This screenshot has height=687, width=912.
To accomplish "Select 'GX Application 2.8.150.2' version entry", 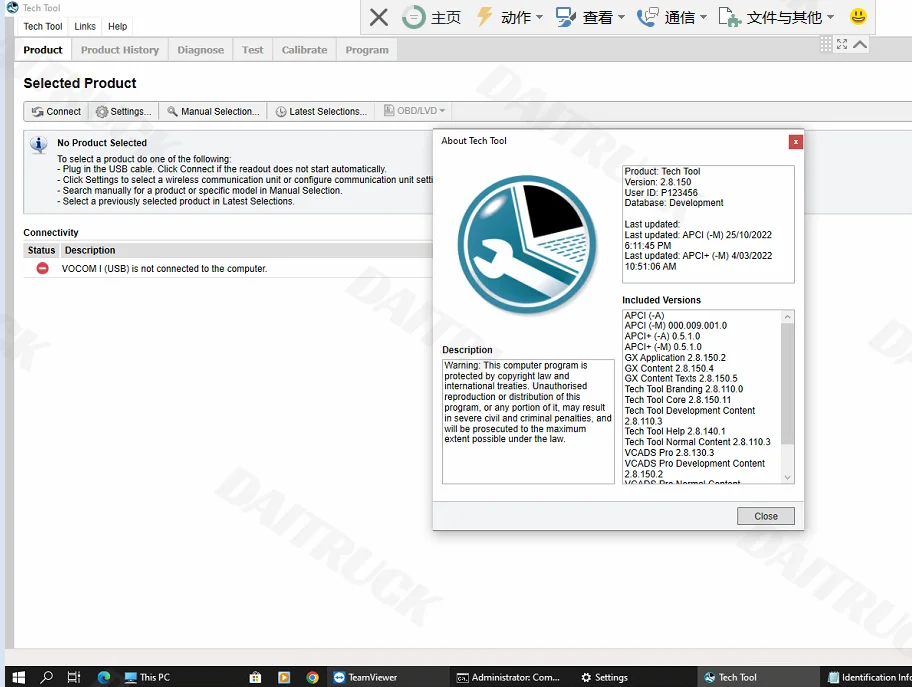I will [675, 358].
